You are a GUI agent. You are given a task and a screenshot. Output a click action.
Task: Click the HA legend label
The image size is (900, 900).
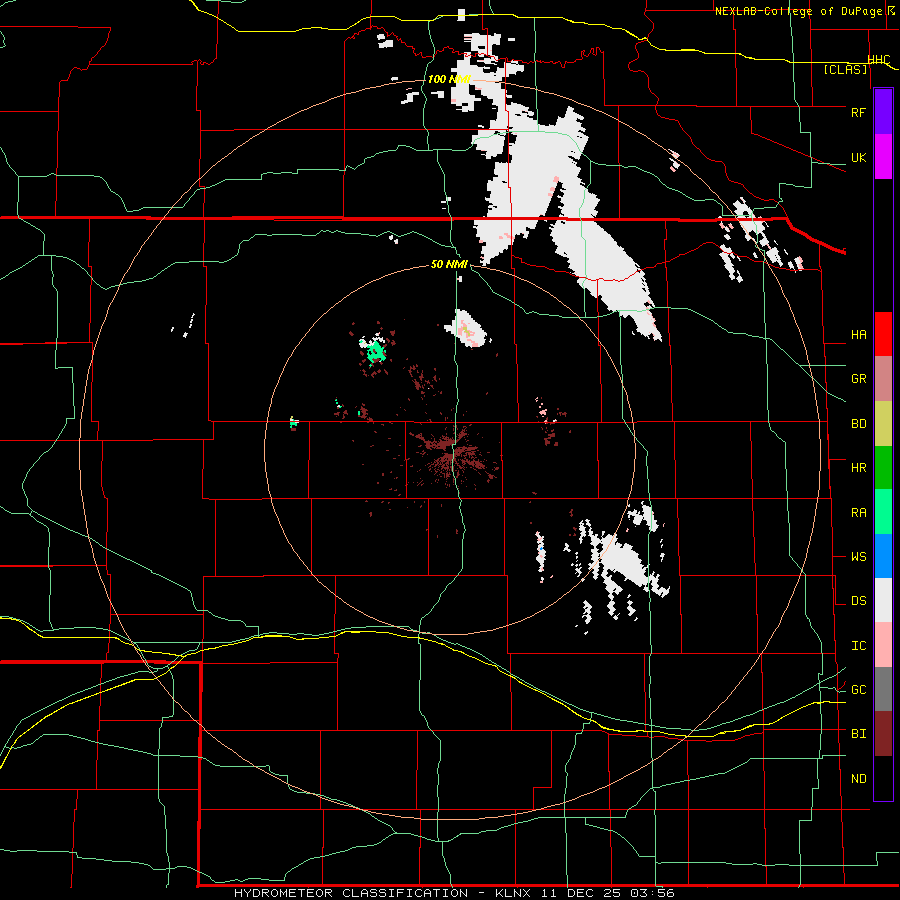point(858,335)
